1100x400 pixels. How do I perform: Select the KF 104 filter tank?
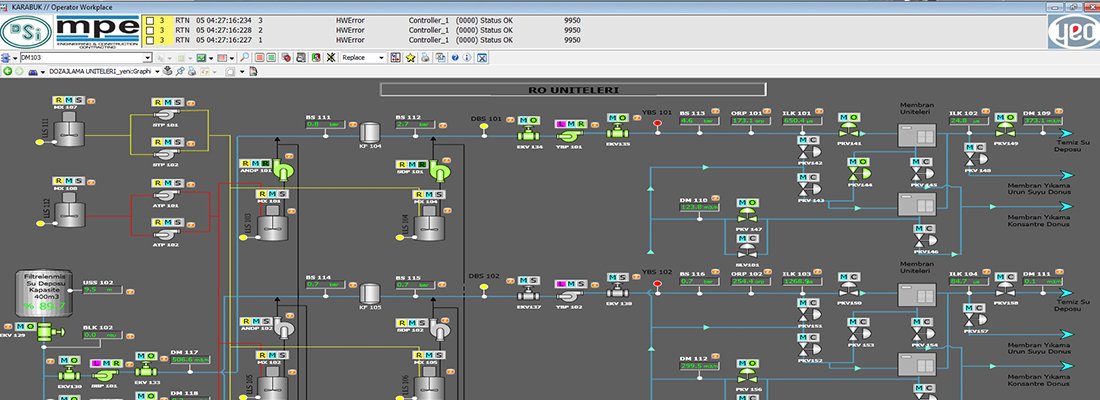coord(370,132)
